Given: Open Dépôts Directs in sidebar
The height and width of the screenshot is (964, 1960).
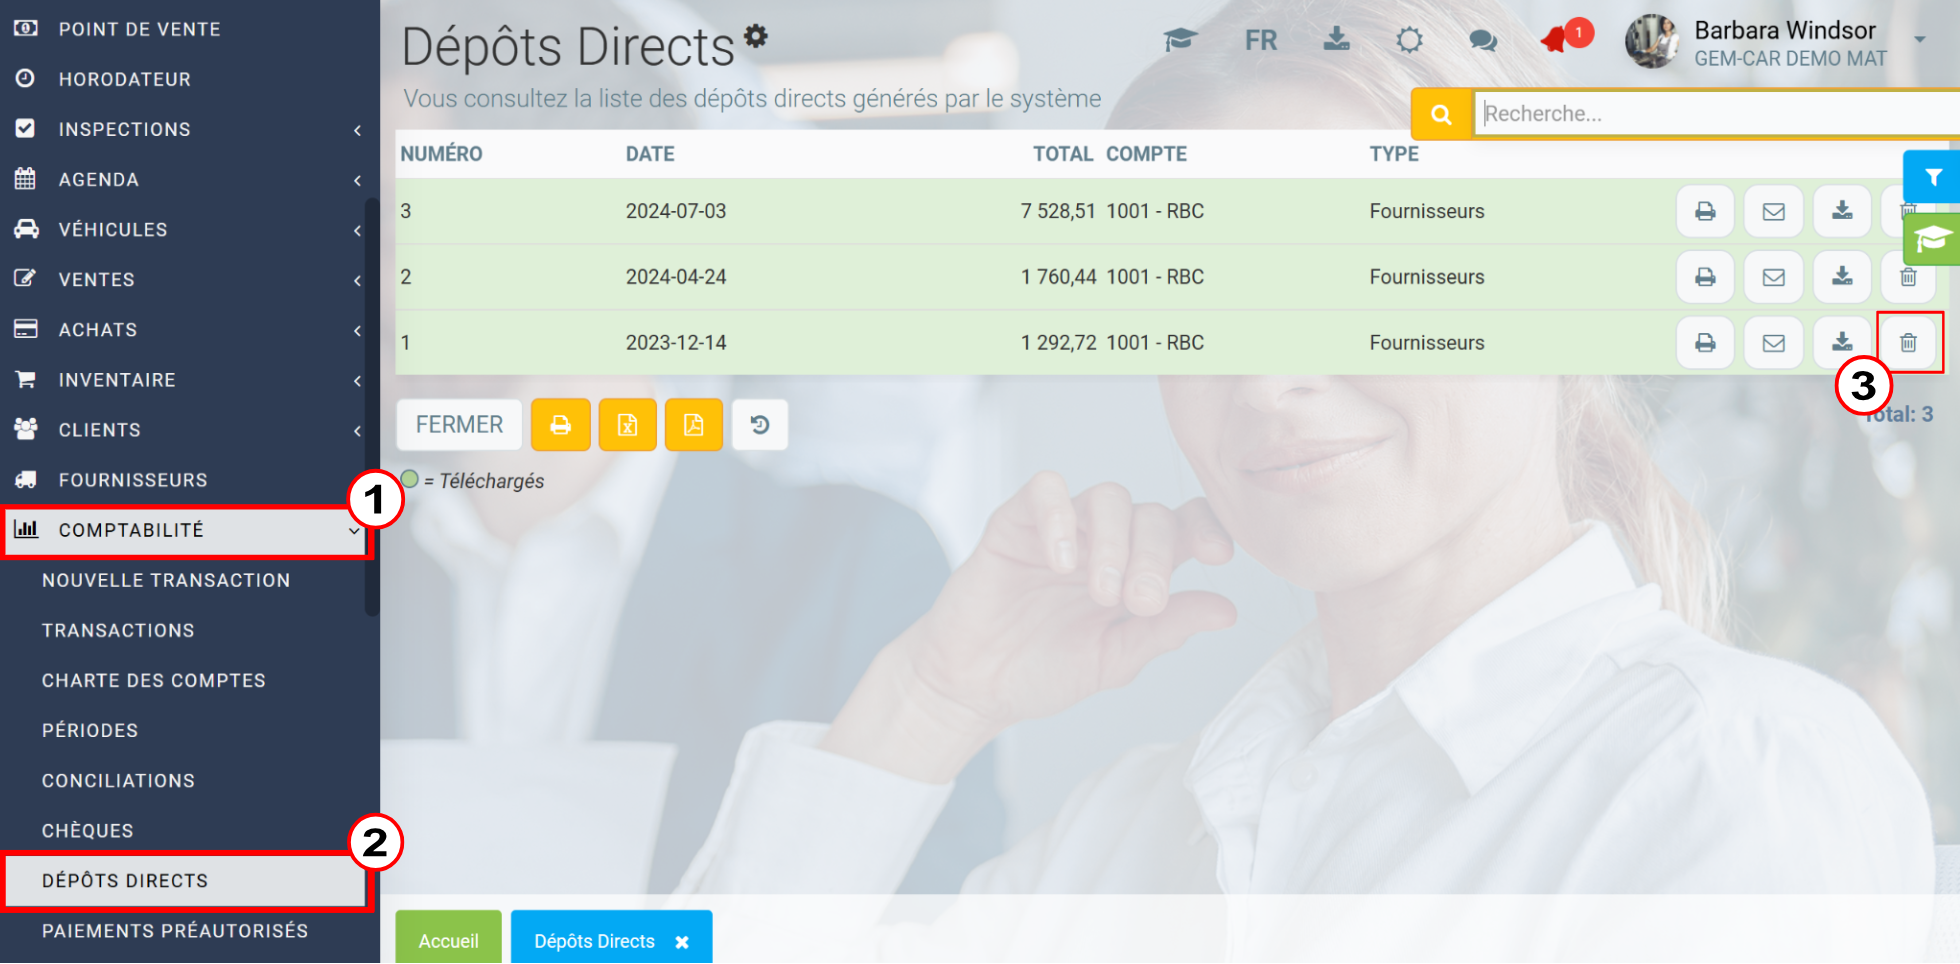Looking at the screenshot, I should point(186,881).
